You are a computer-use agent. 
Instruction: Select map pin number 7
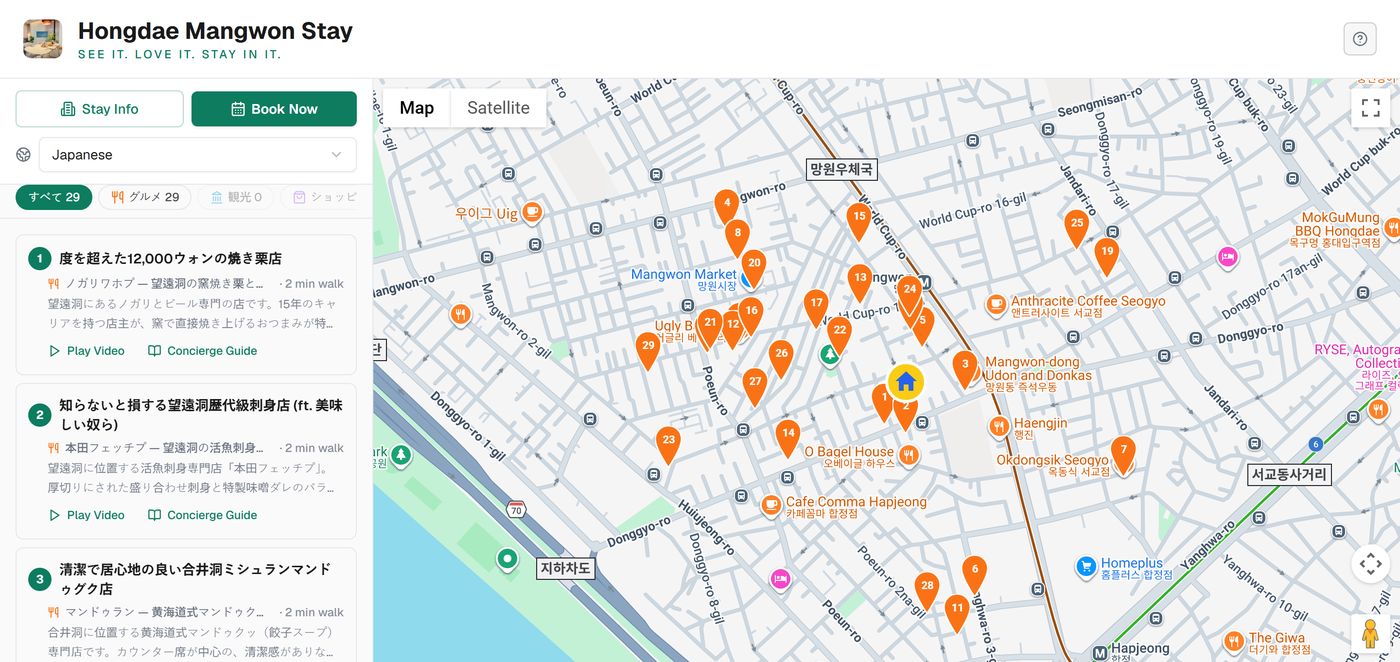[1123, 454]
